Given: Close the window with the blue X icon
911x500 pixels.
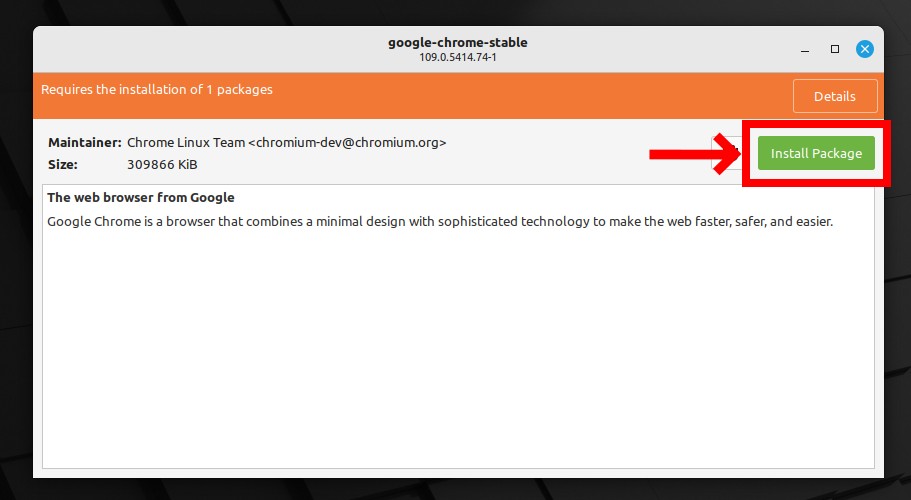Looking at the screenshot, I should click(865, 49).
